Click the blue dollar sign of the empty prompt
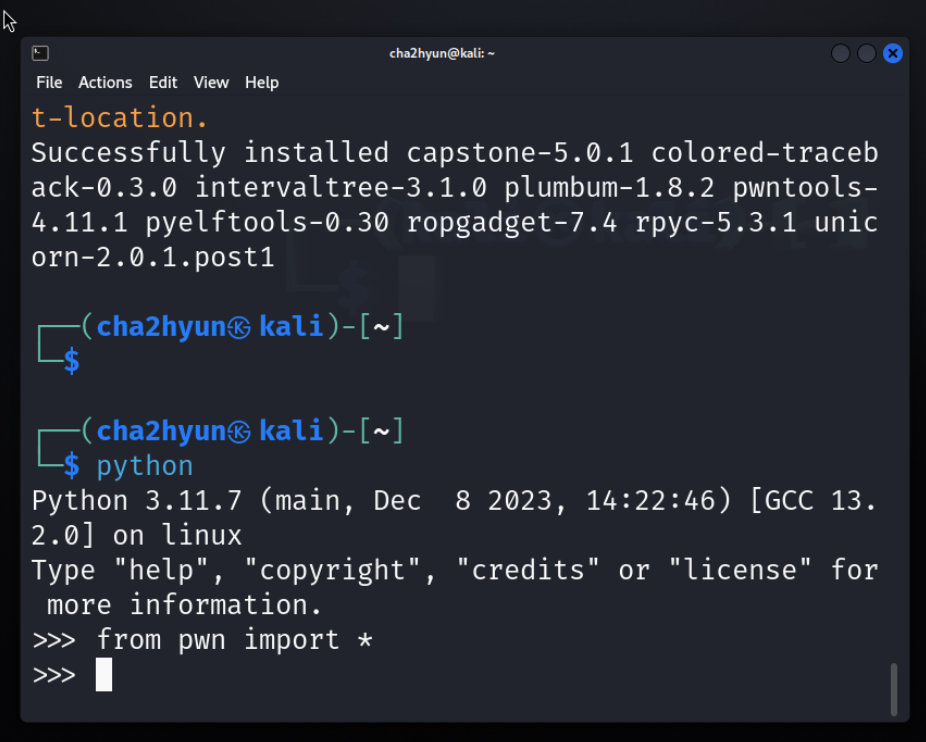 click(72, 362)
